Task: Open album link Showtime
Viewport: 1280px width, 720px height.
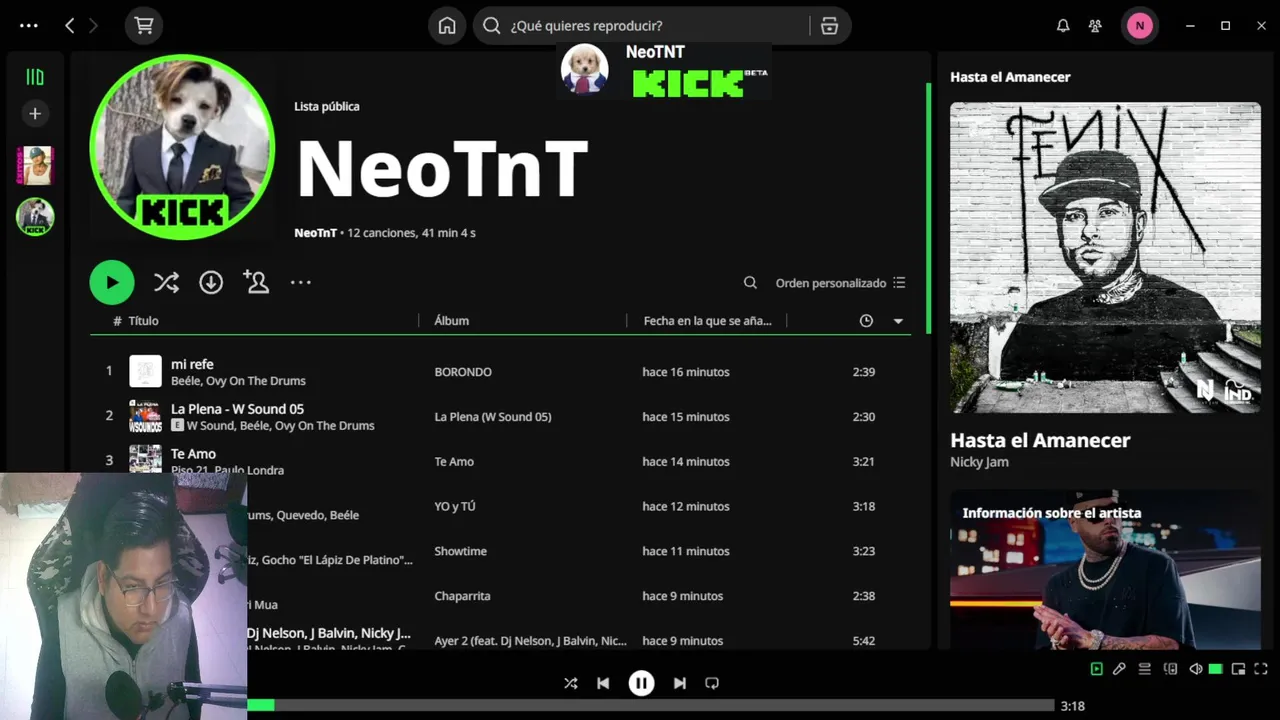Action: [461, 551]
